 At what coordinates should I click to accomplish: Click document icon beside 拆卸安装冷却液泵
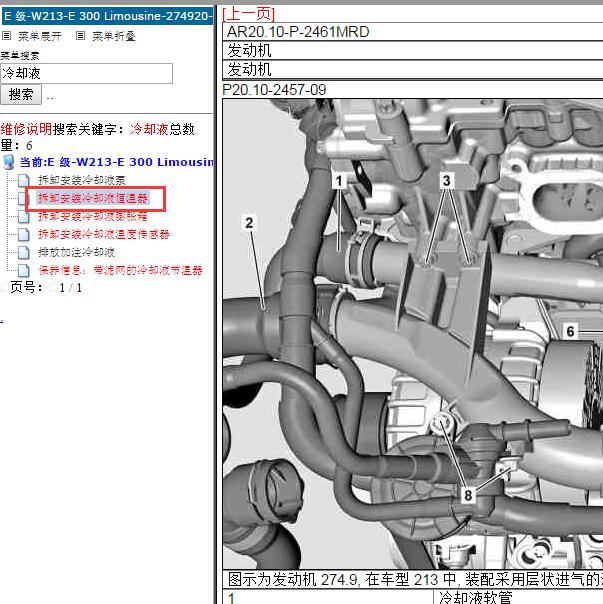pyautogui.click(x=24, y=180)
